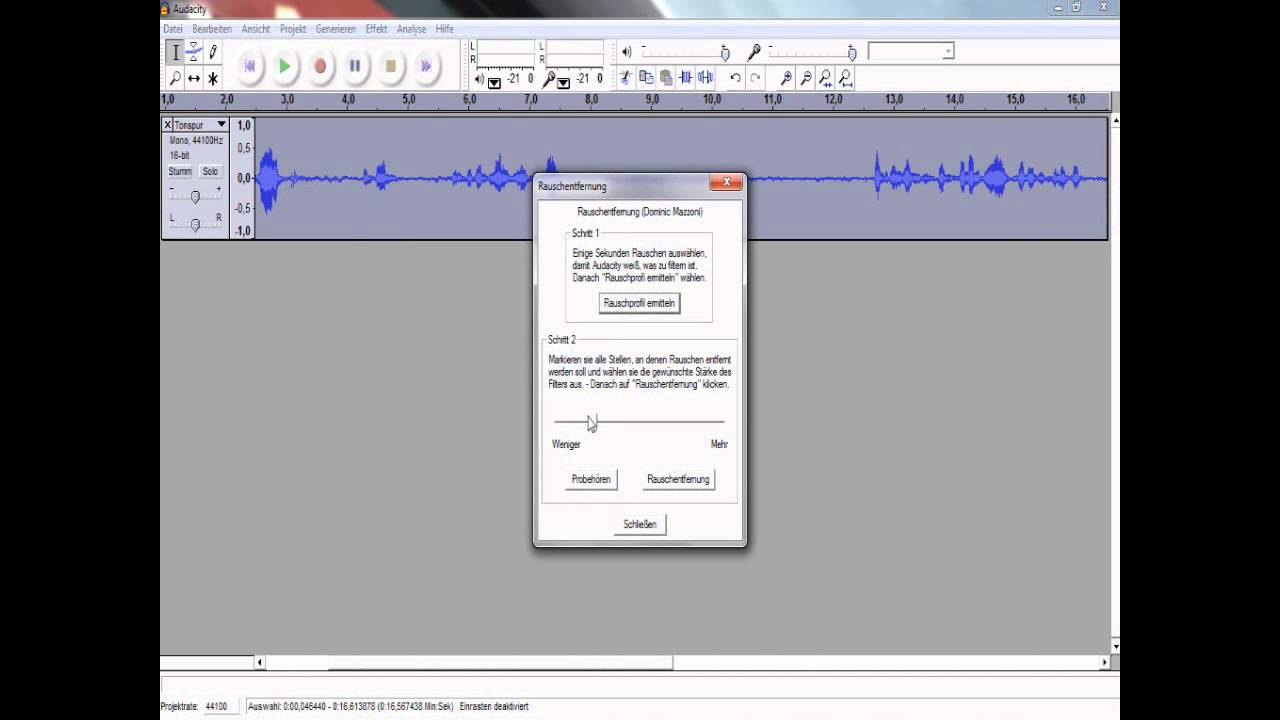Click the Redo arrow icon
1280x720 pixels.
coord(755,77)
